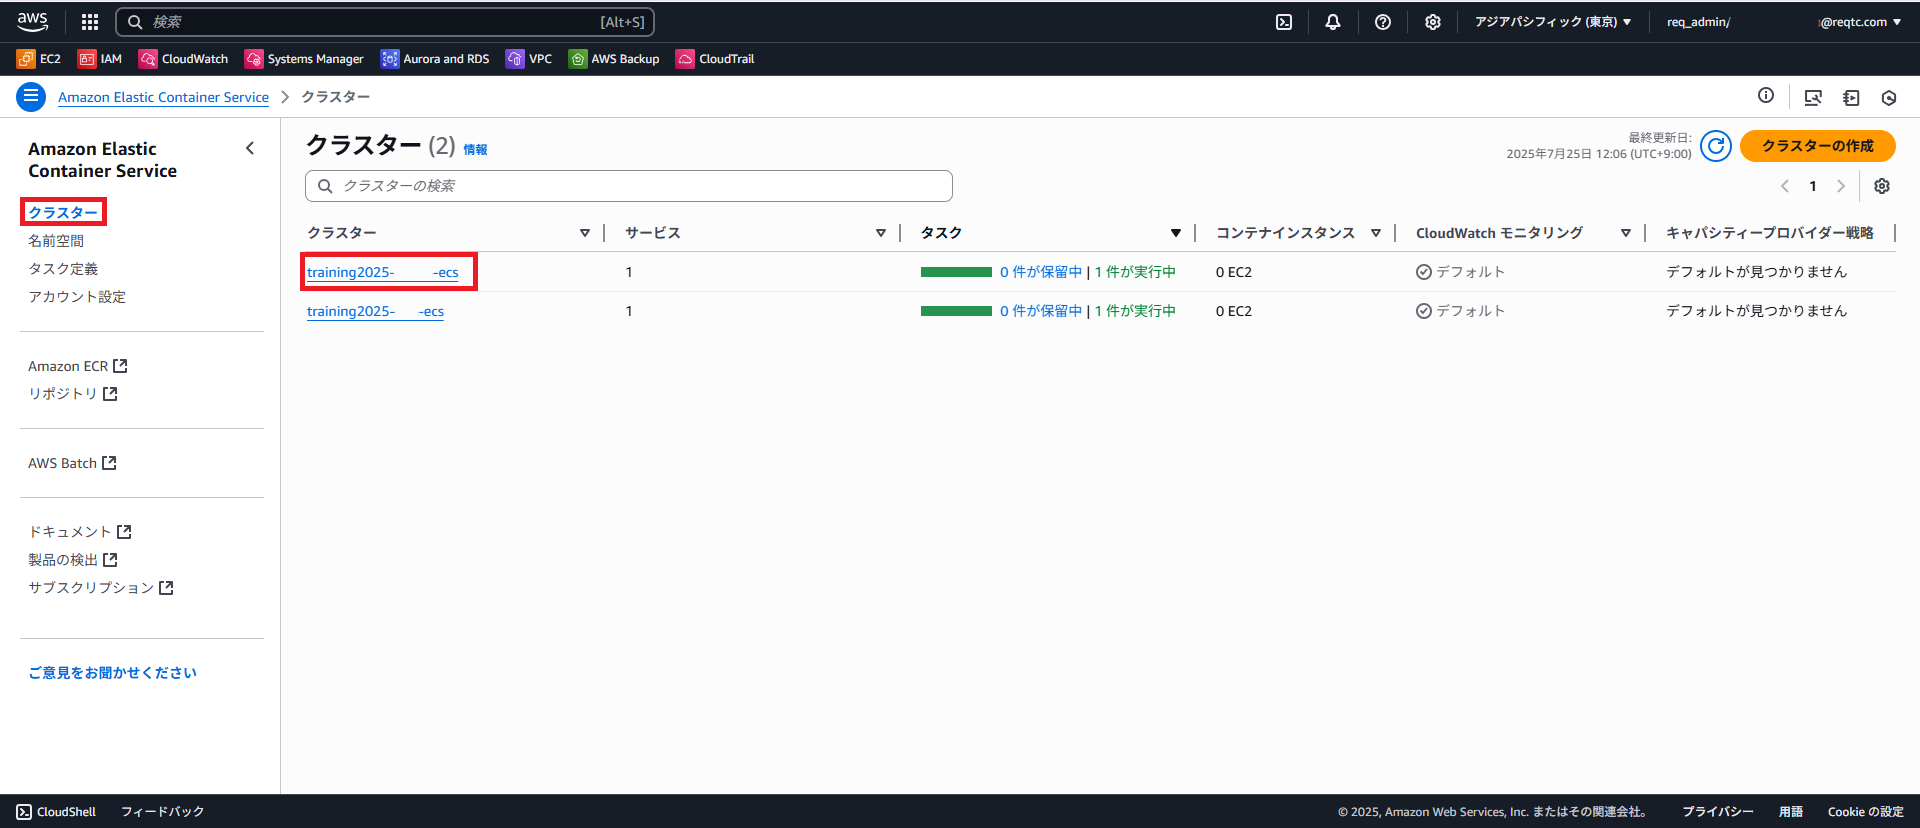Focus the global 検索 search box

click(x=385, y=22)
